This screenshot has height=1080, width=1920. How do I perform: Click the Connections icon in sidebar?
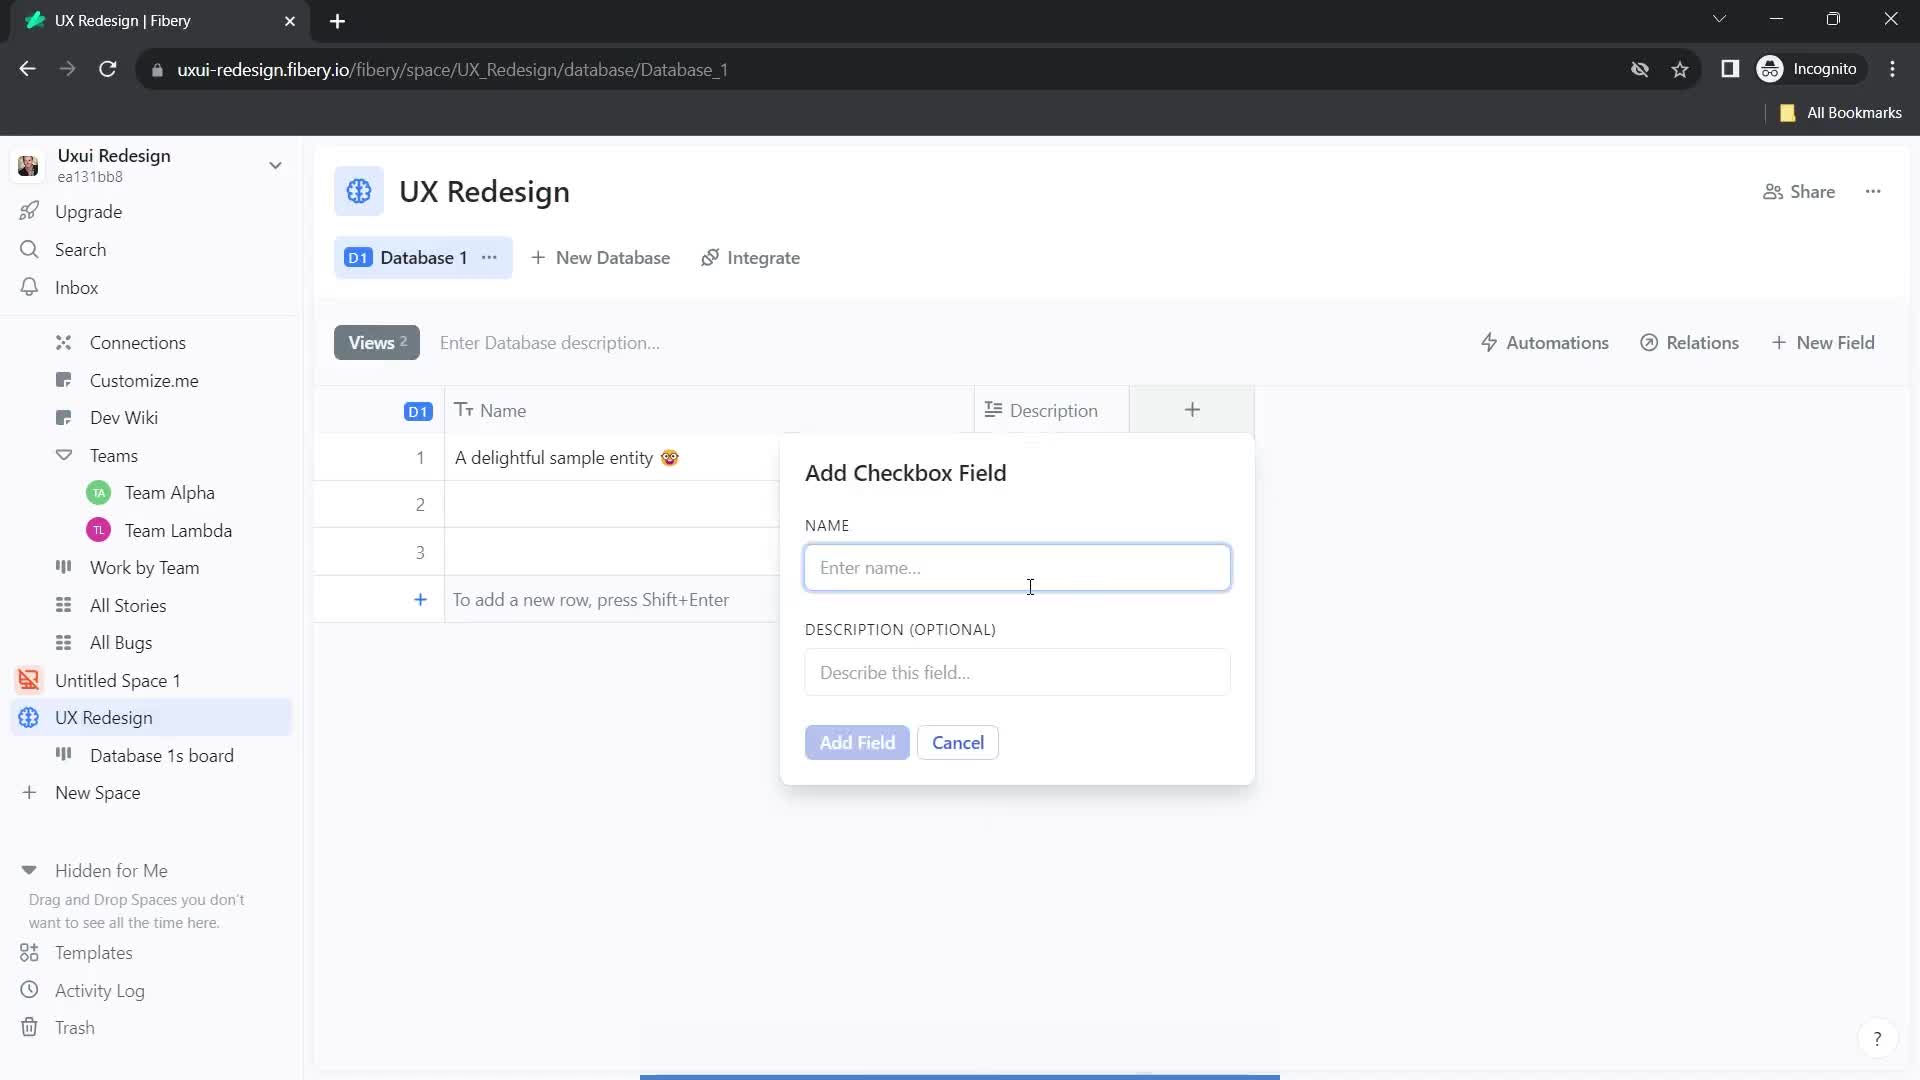(62, 343)
